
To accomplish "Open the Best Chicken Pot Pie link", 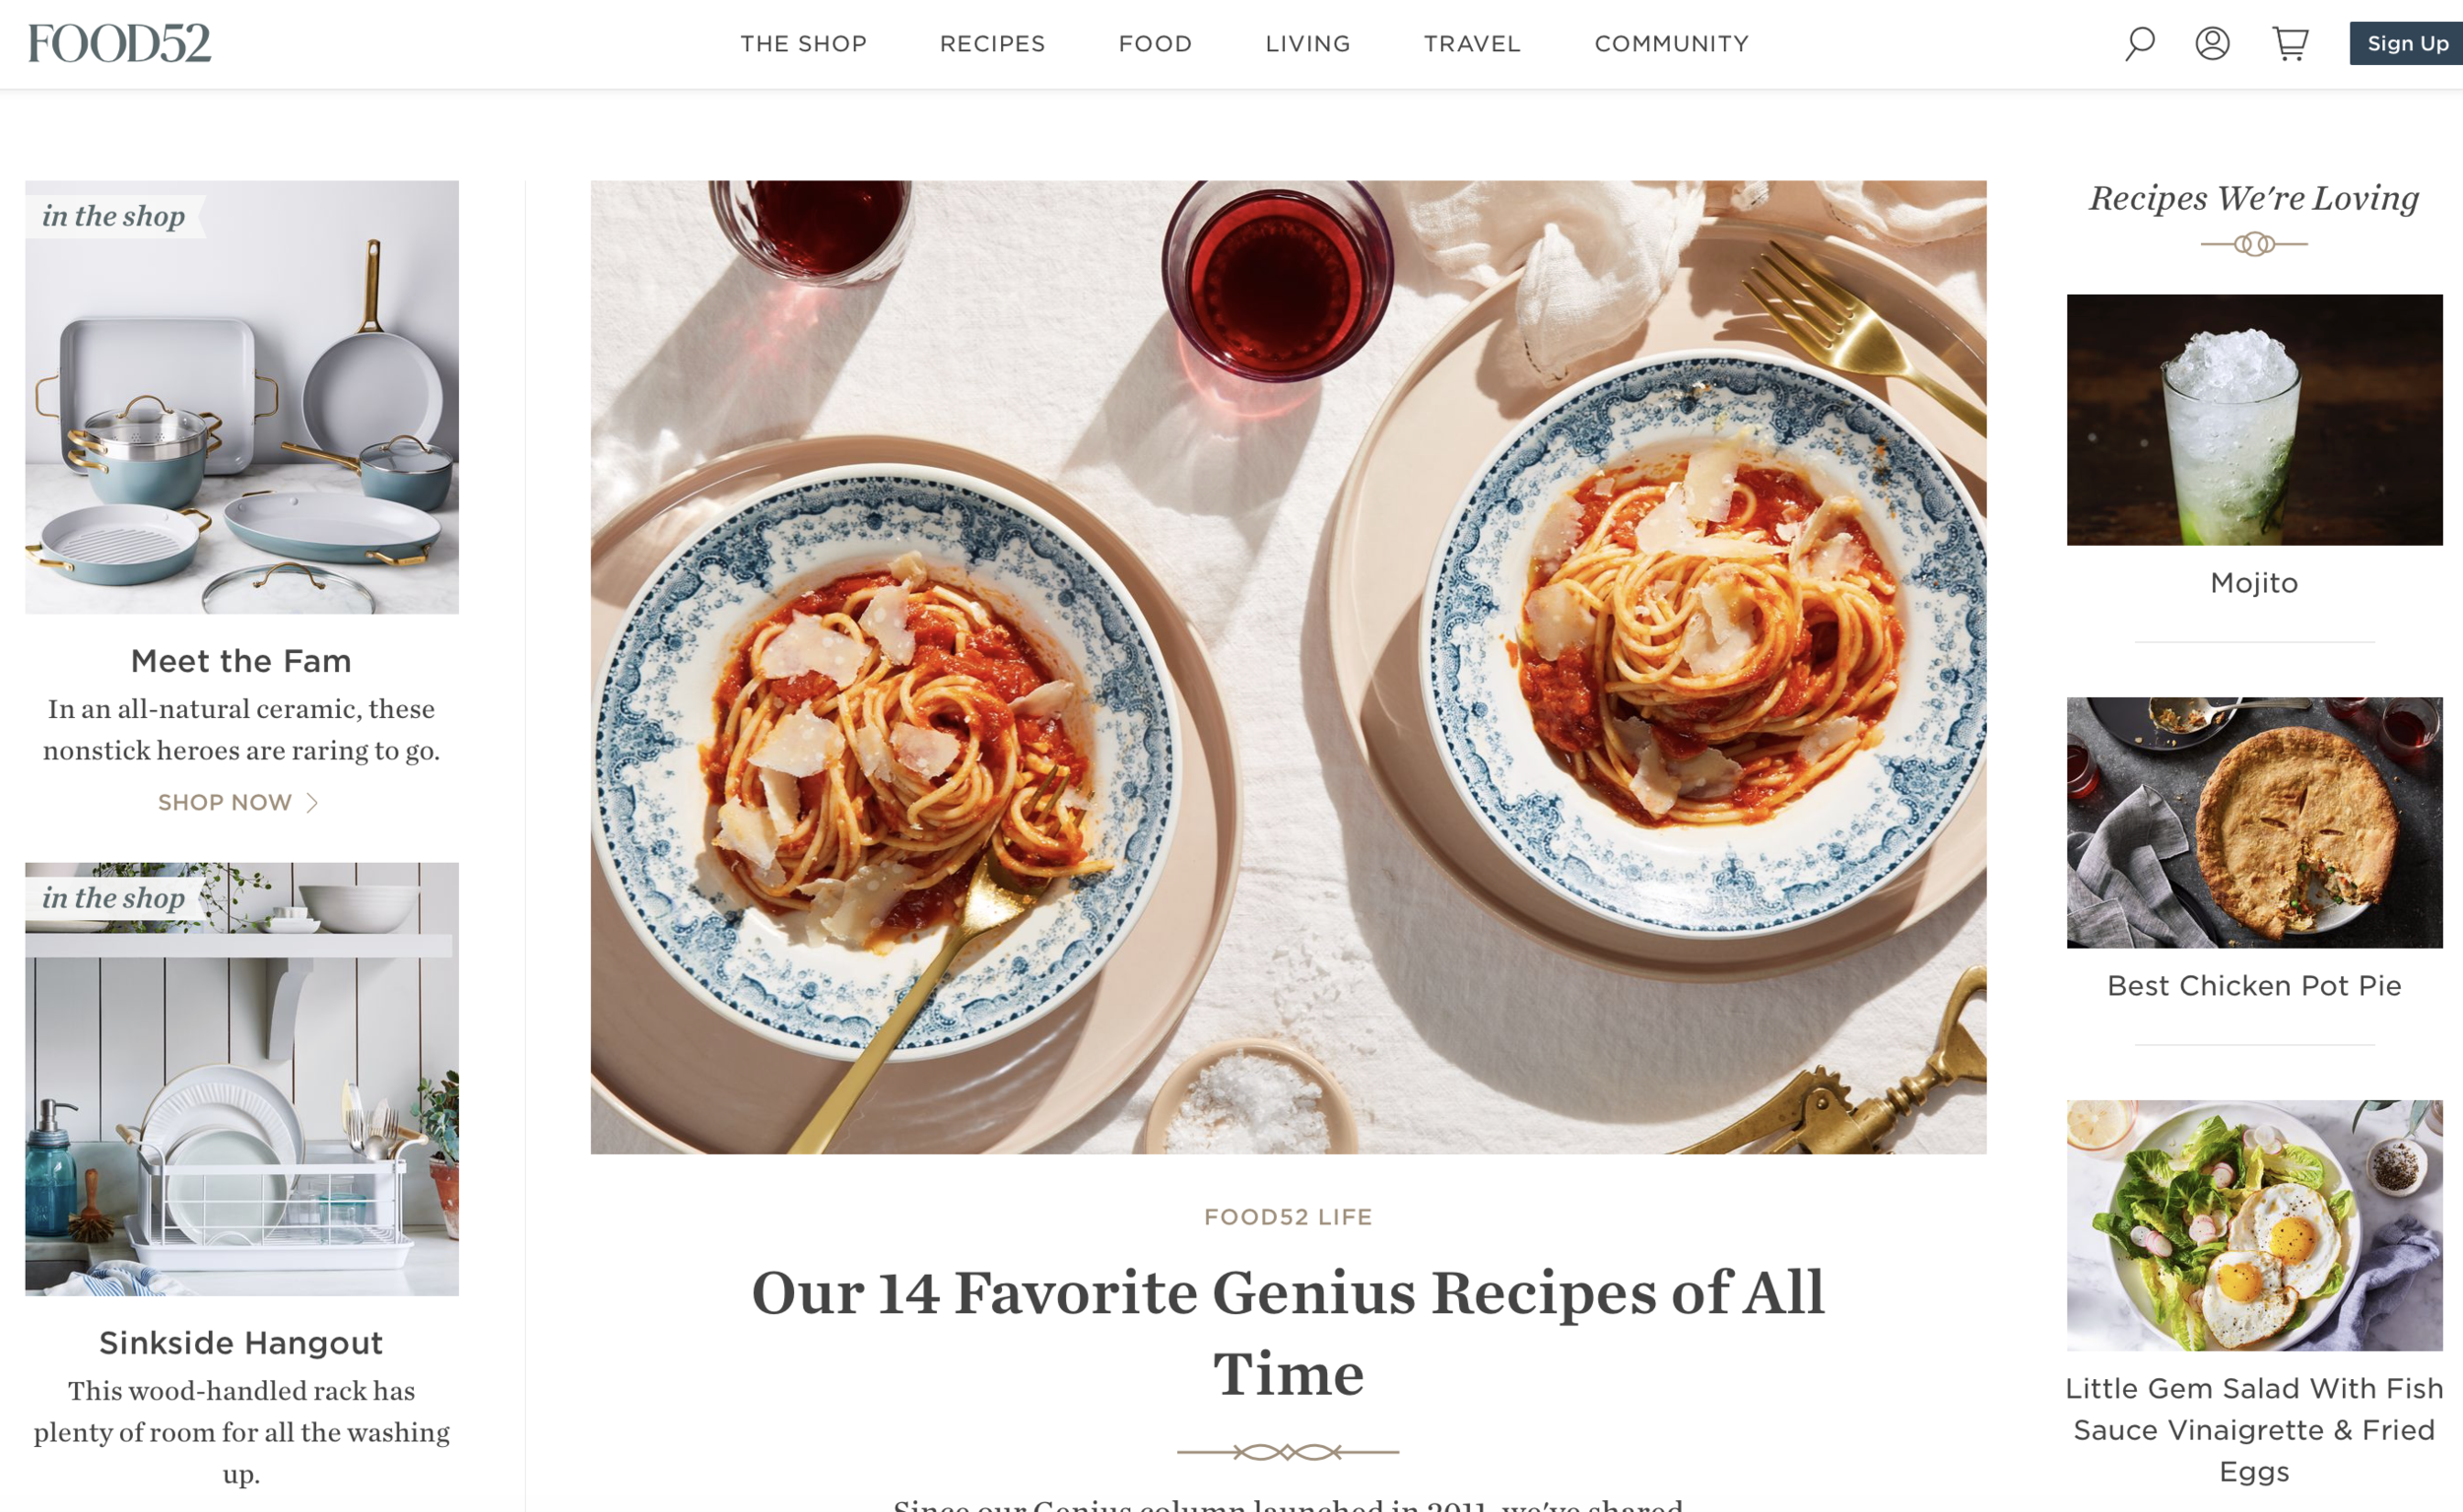I will pyautogui.click(x=2254, y=986).
